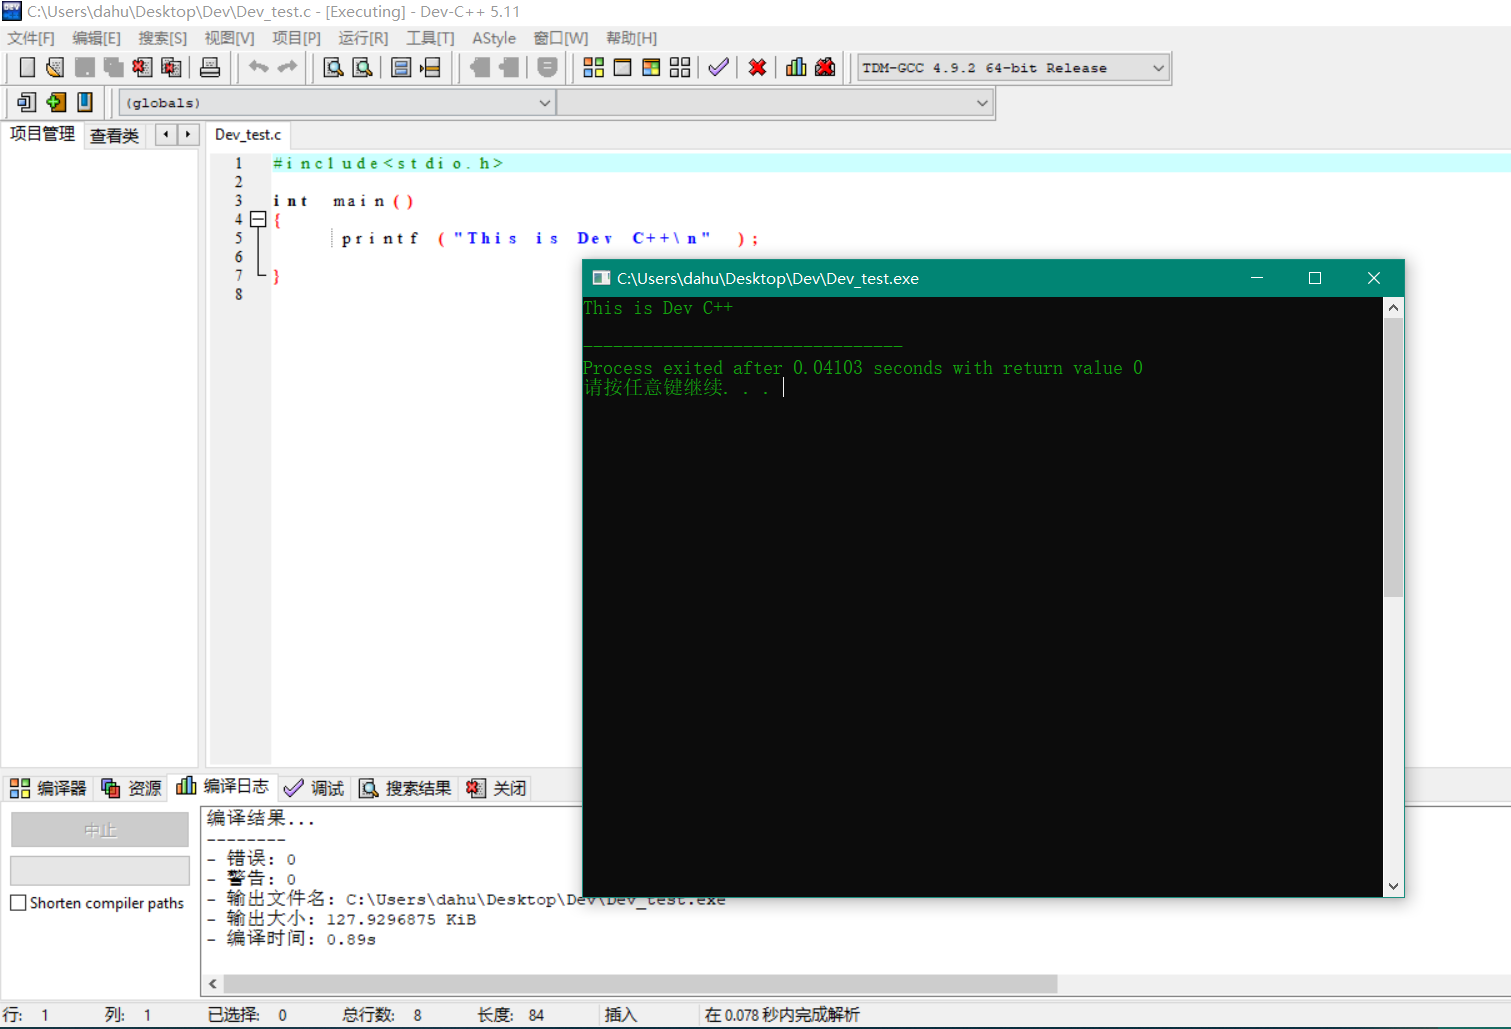Screen dimensions: 1511x1029
Task: Click the 关闭 bottom panel tab
Action: click(496, 788)
